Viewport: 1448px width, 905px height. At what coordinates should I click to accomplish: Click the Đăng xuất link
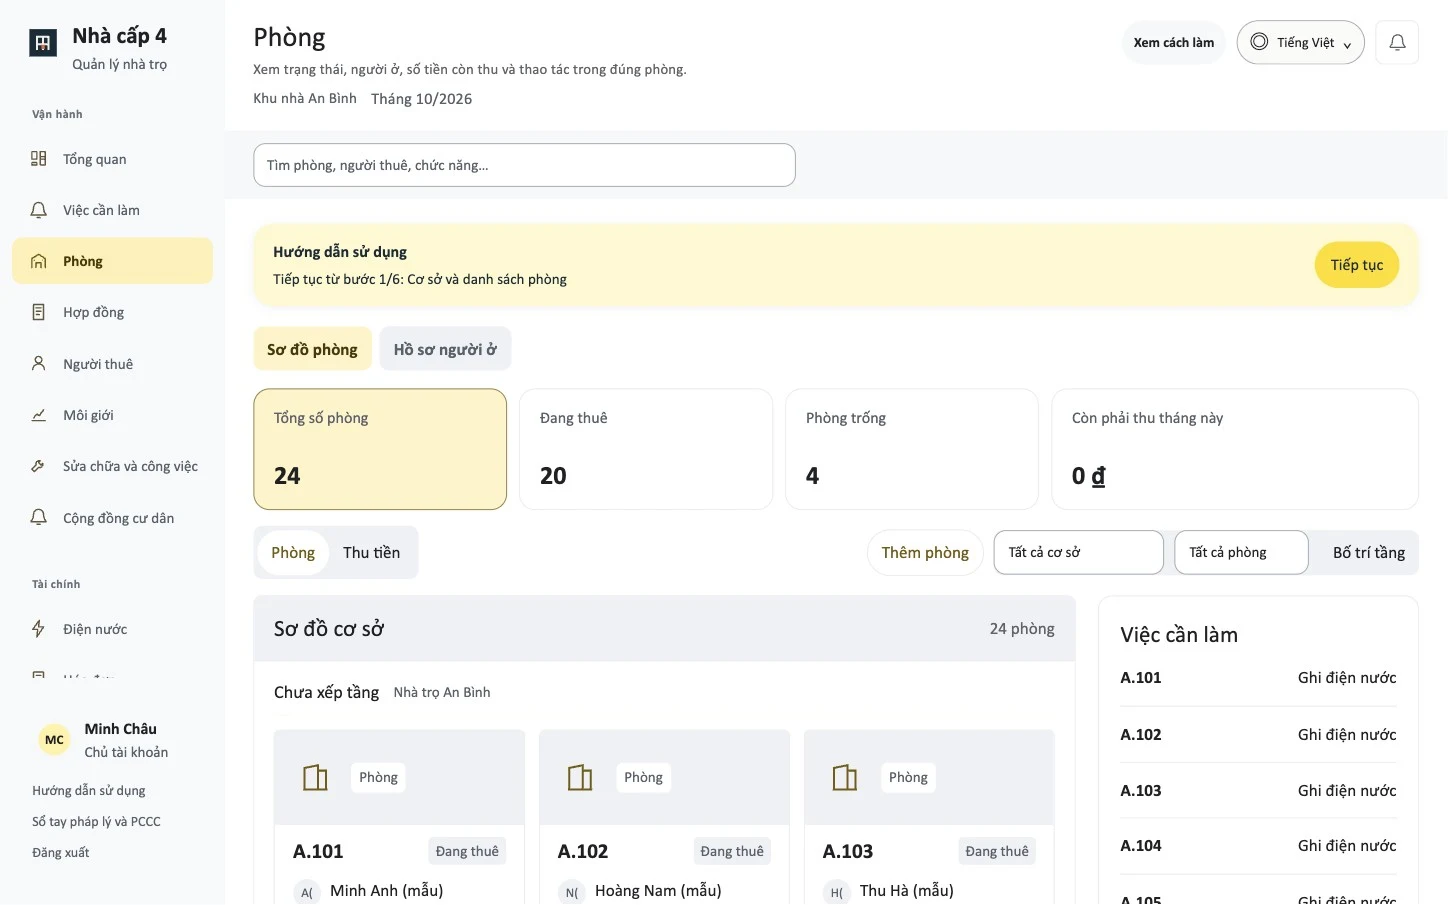(x=60, y=852)
